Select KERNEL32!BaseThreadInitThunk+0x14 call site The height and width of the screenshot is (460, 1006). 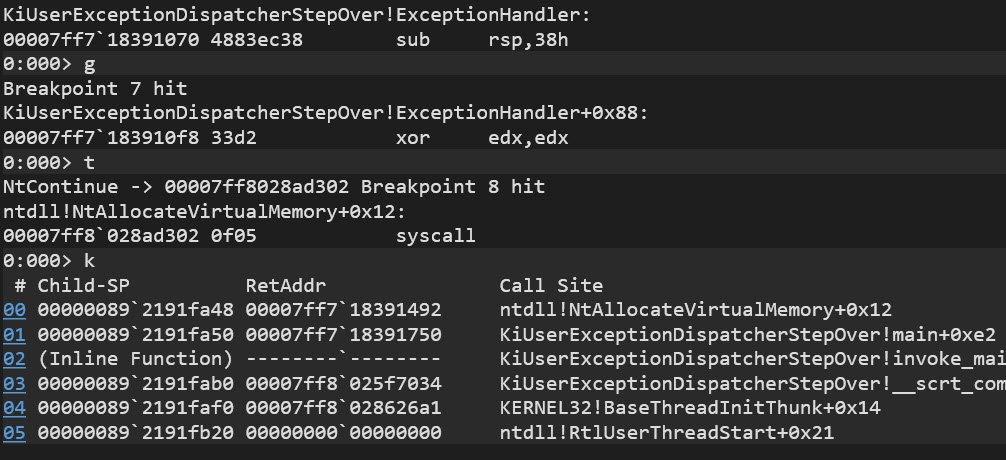(690, 408)
